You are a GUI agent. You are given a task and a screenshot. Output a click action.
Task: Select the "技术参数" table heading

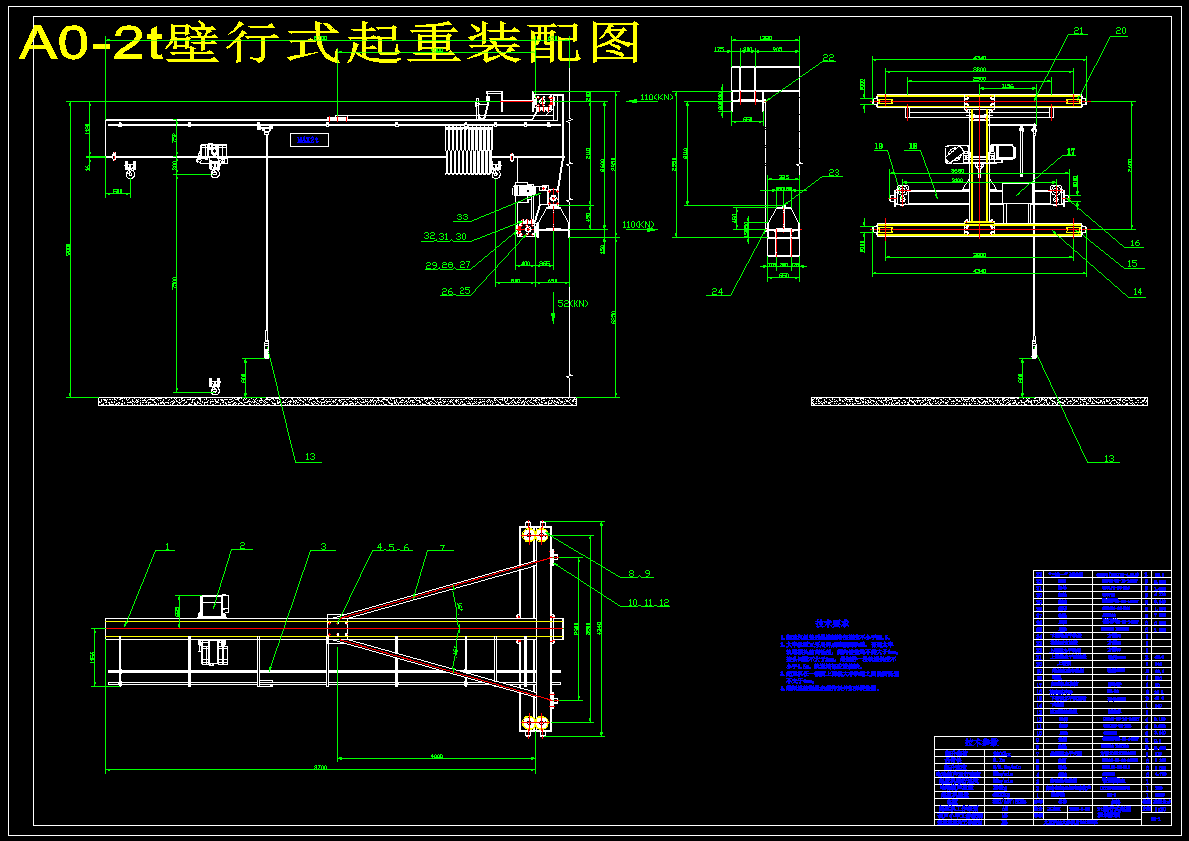983,742
